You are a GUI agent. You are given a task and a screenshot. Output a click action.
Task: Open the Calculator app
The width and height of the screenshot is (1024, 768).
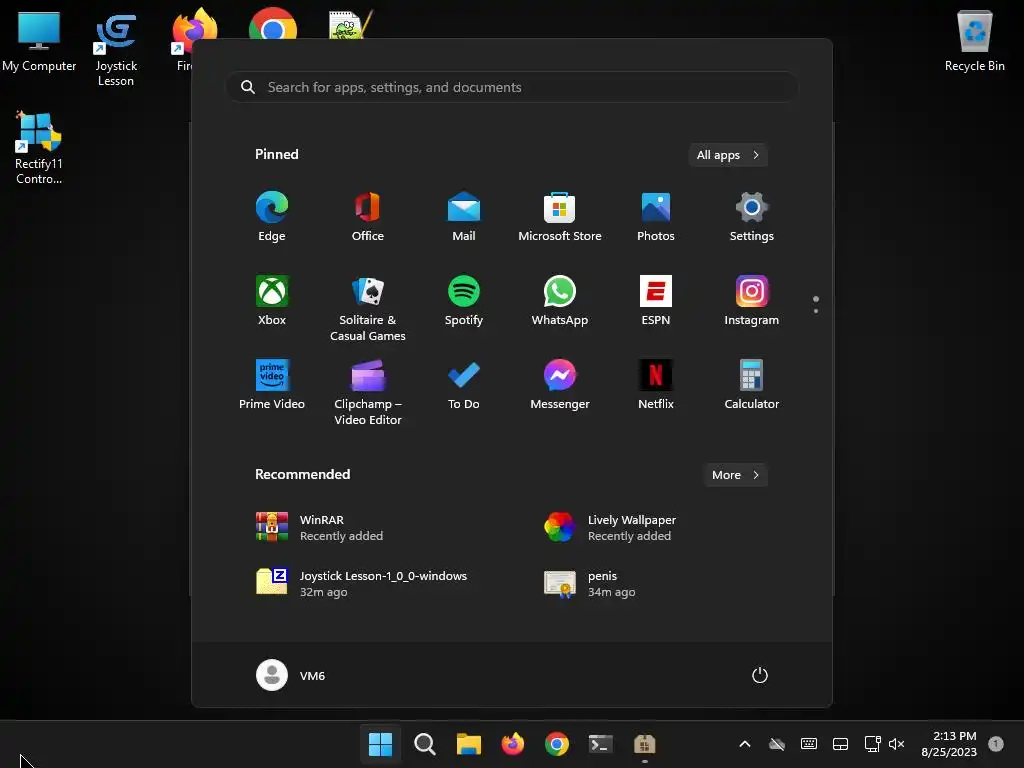(752, 385)
